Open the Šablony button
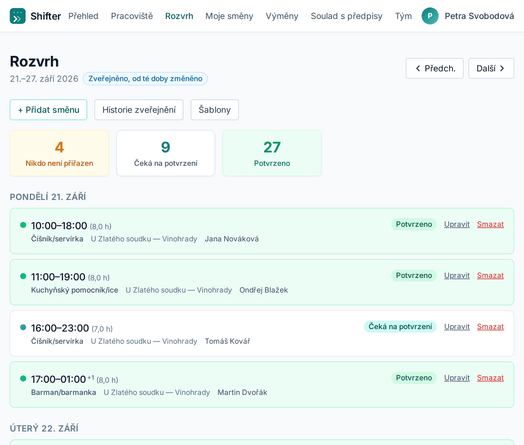This screenshot has height=445, width=524. (215, 110)
